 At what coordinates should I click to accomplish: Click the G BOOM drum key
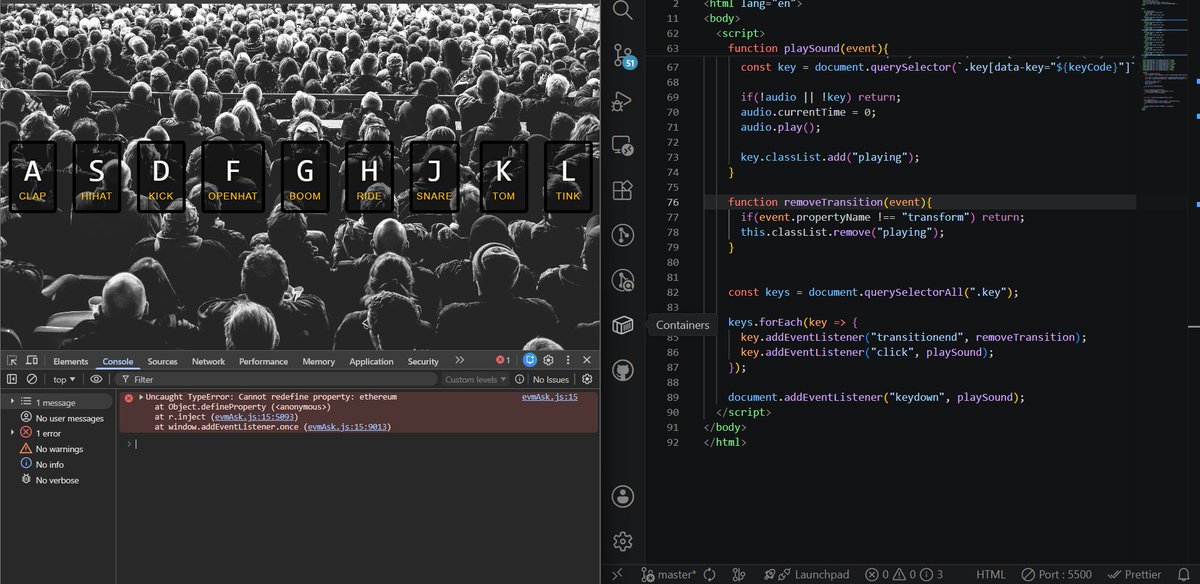tap(304, 177)
